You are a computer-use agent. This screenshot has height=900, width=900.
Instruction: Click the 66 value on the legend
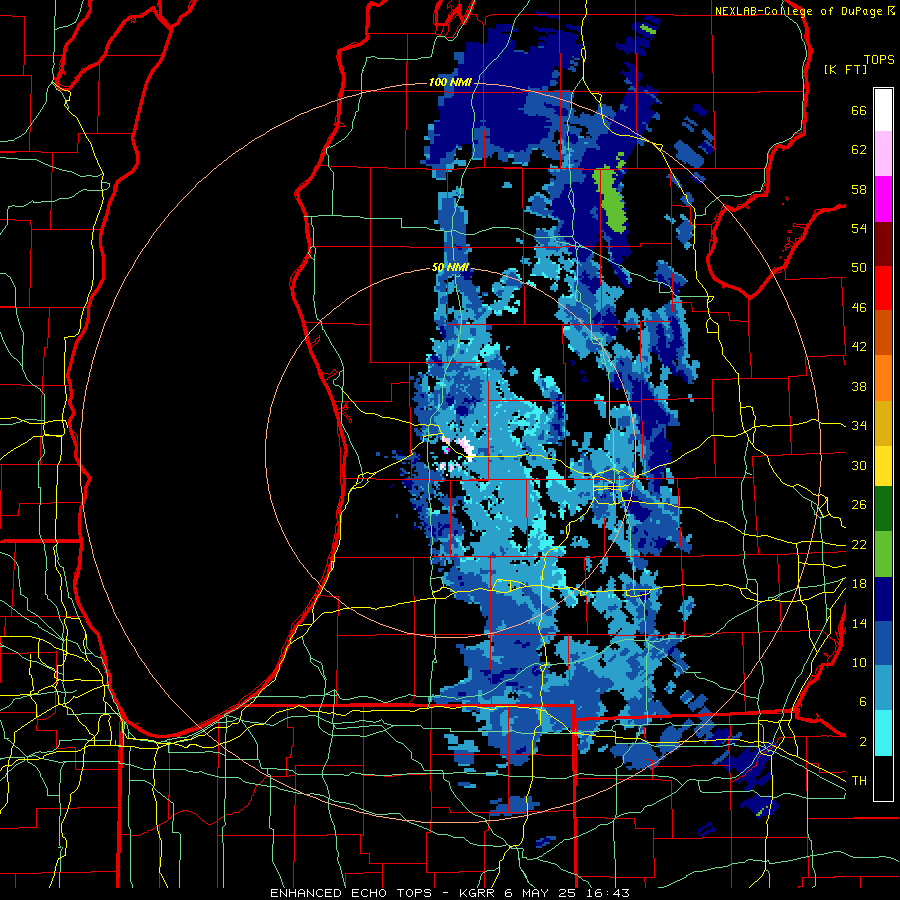[859, 110]
